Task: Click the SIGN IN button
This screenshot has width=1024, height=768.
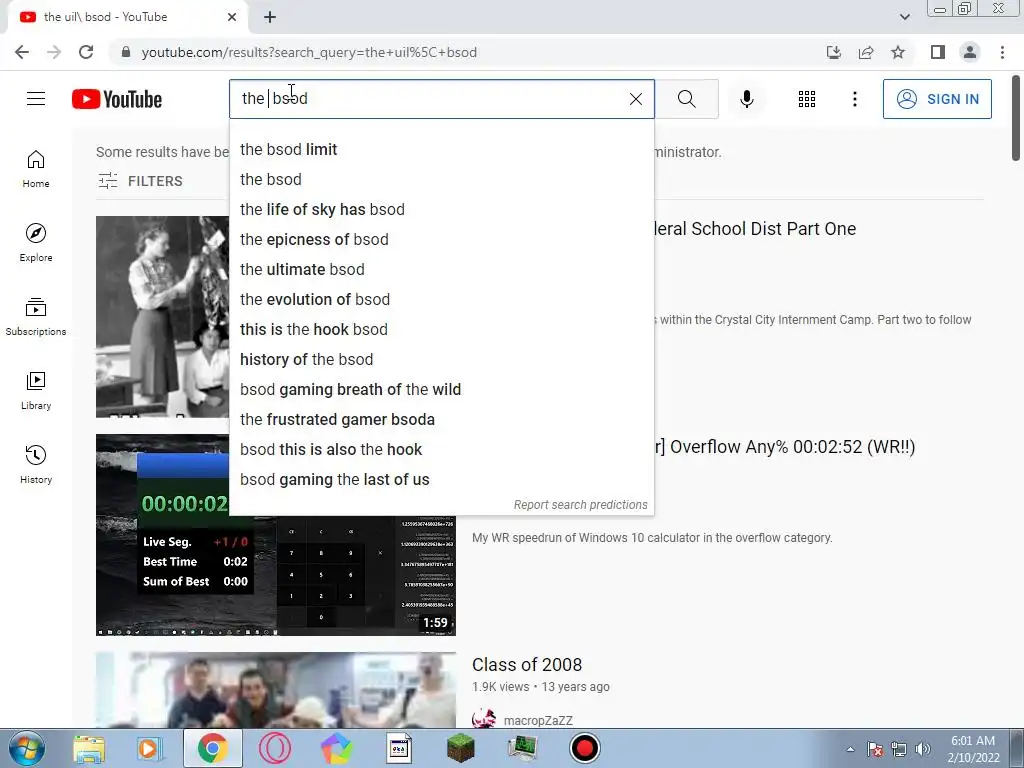Action: pyautogui.click(x=937, y=99)
